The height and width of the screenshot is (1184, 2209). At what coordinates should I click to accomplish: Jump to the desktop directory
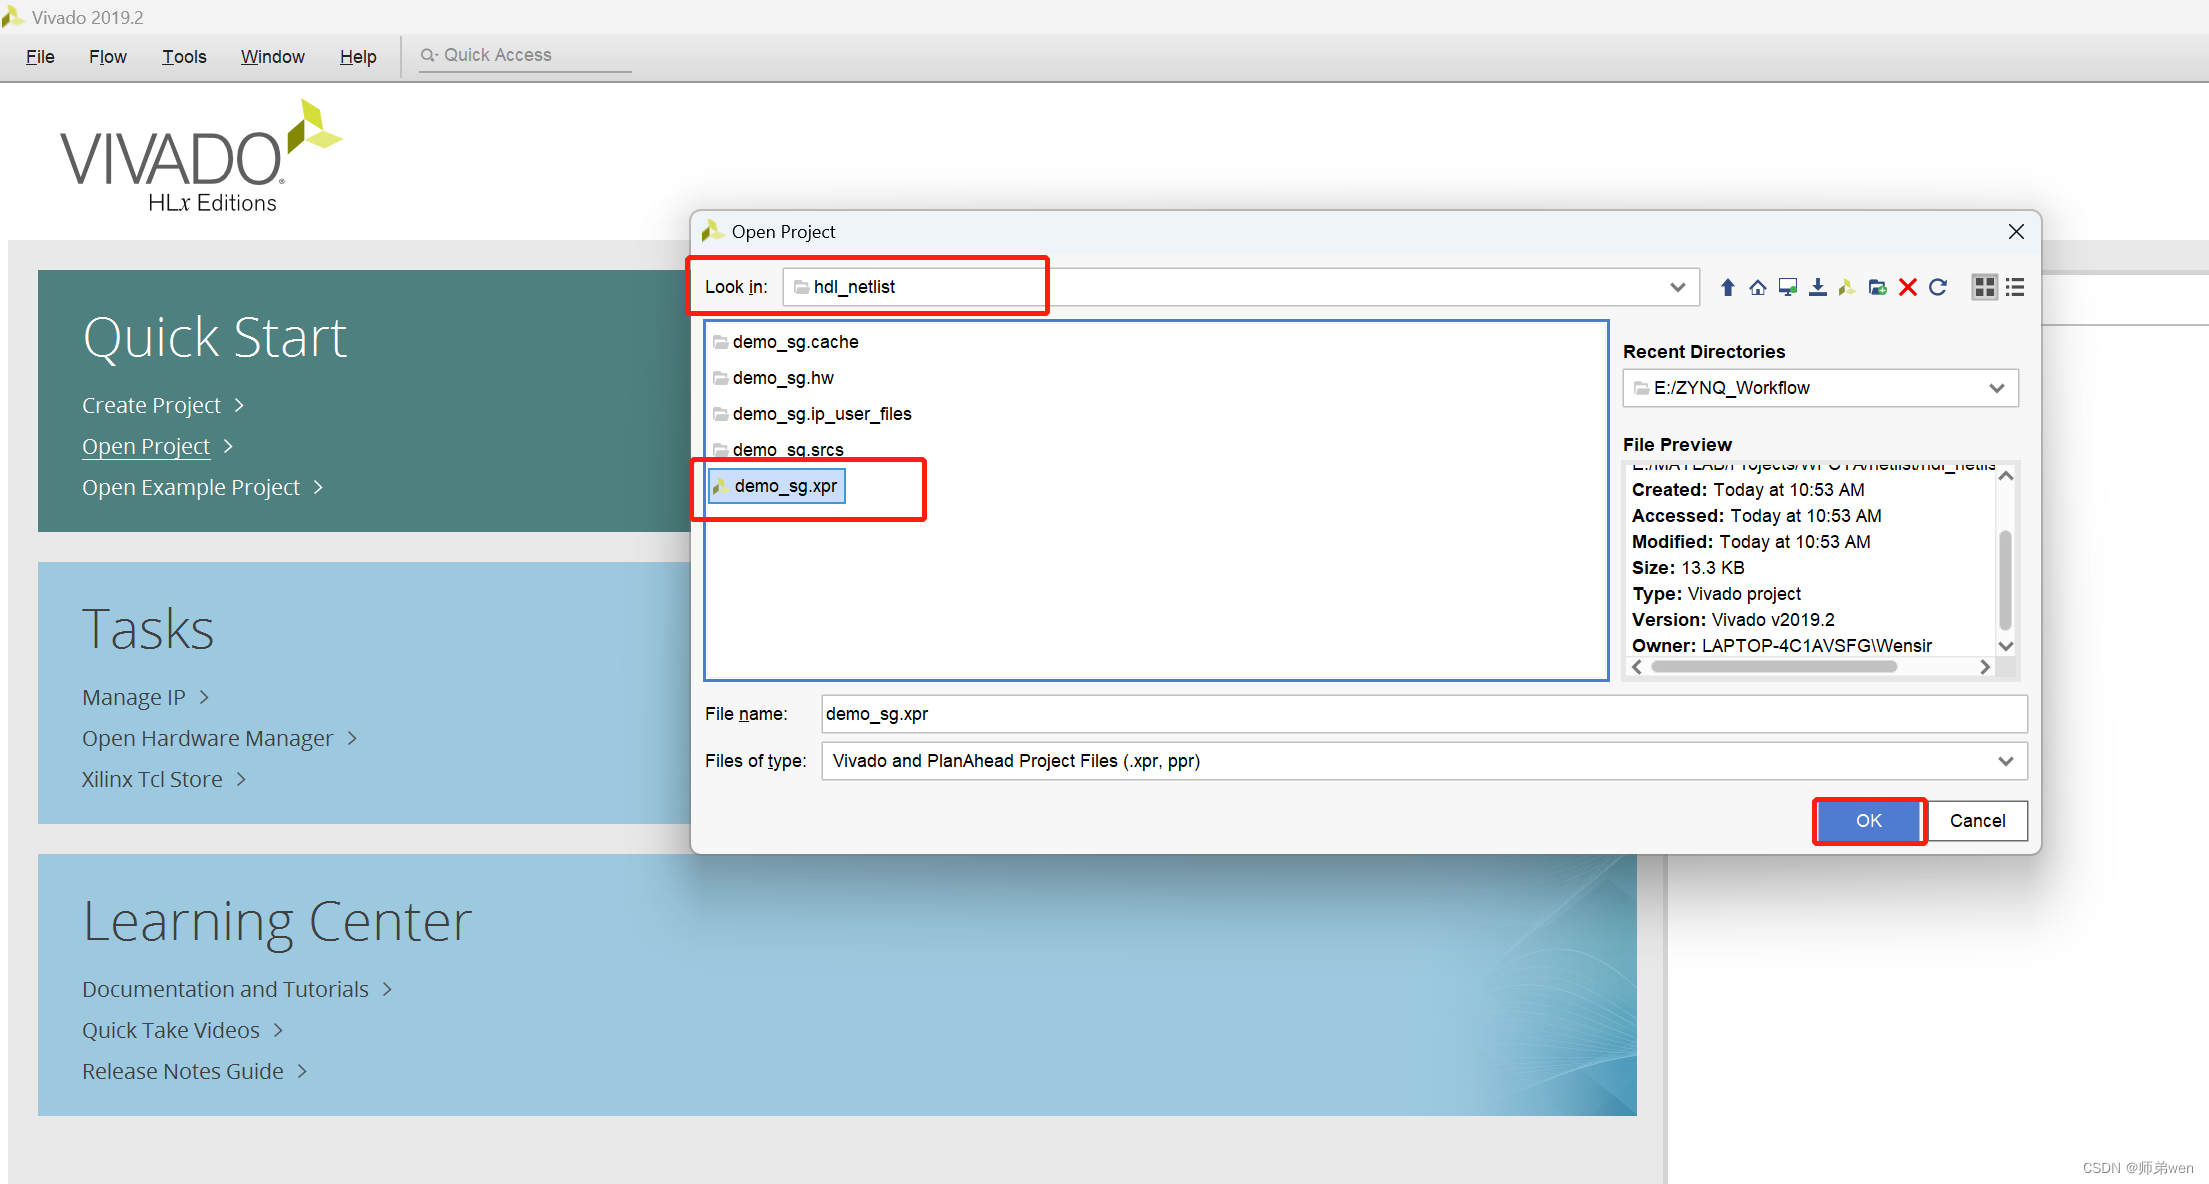coord(1787,287)
